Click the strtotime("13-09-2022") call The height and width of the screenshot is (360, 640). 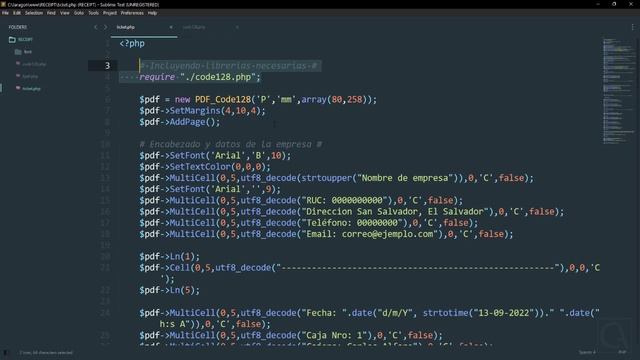(x=481, y=313)
